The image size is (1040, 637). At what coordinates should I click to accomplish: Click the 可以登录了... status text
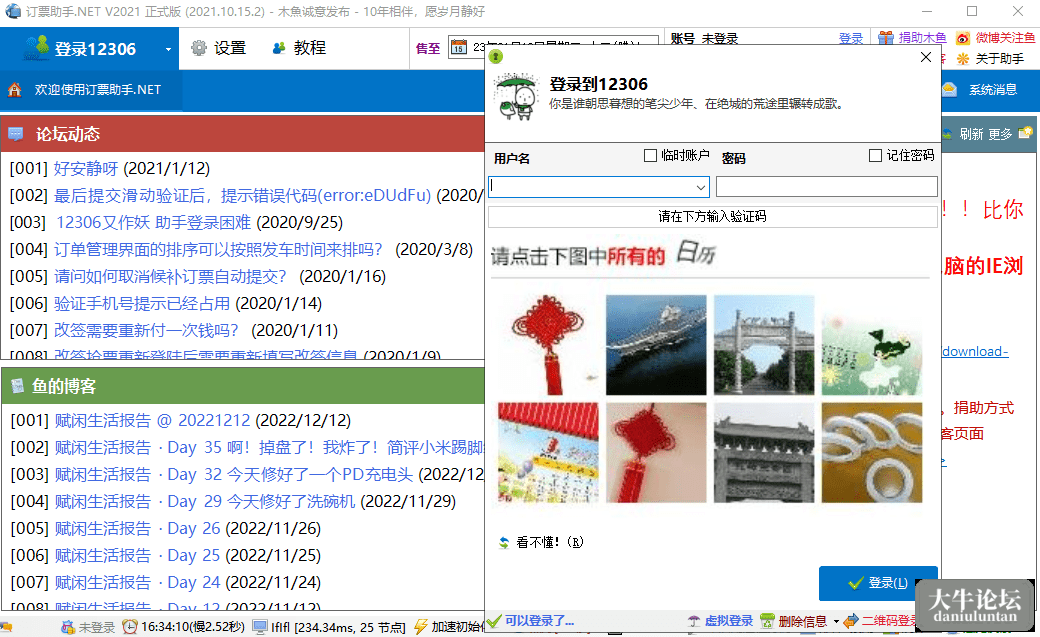pyautogui.click(x=539, y=621)
